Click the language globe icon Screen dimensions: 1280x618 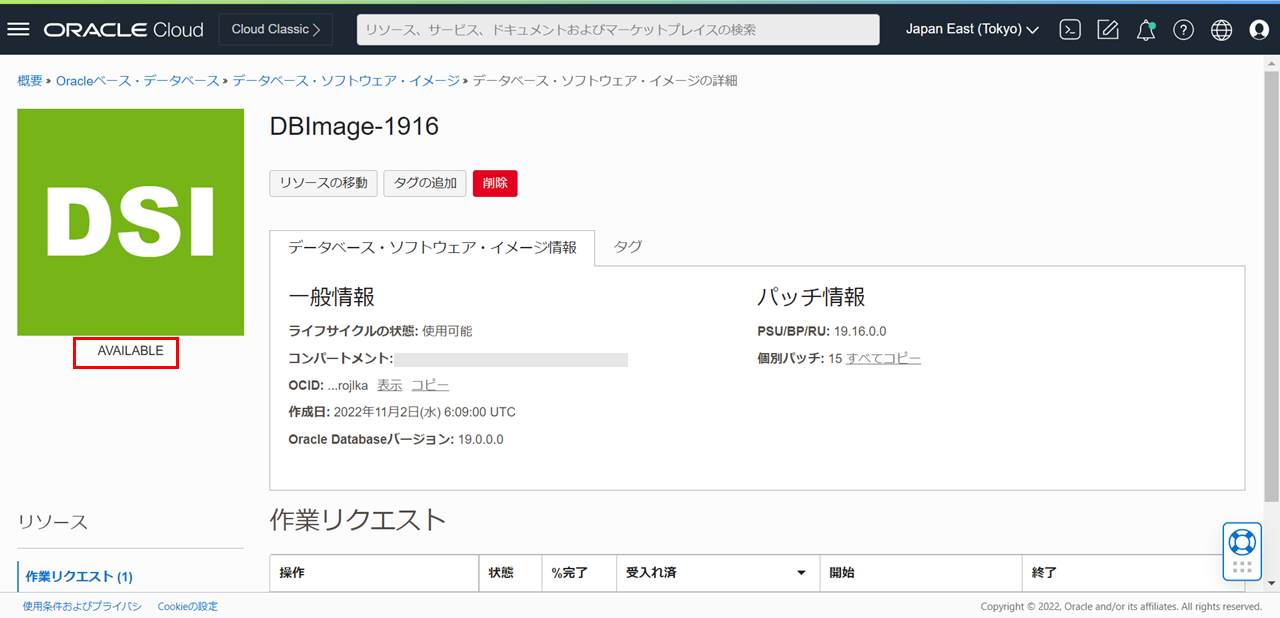tap(1221, 29)
